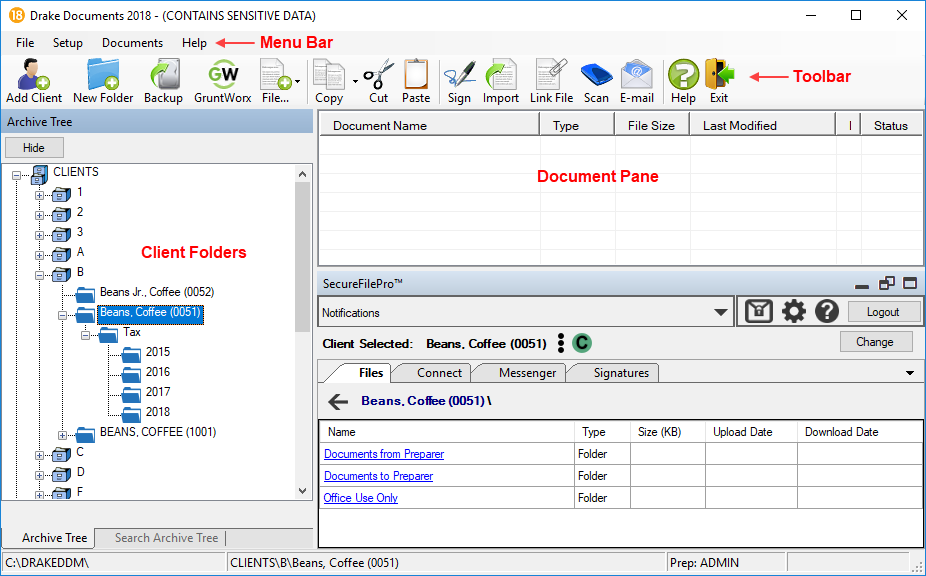Click the SecureFilePro help question icon
This screenshot has height=576, width=926.
(827, 311)
